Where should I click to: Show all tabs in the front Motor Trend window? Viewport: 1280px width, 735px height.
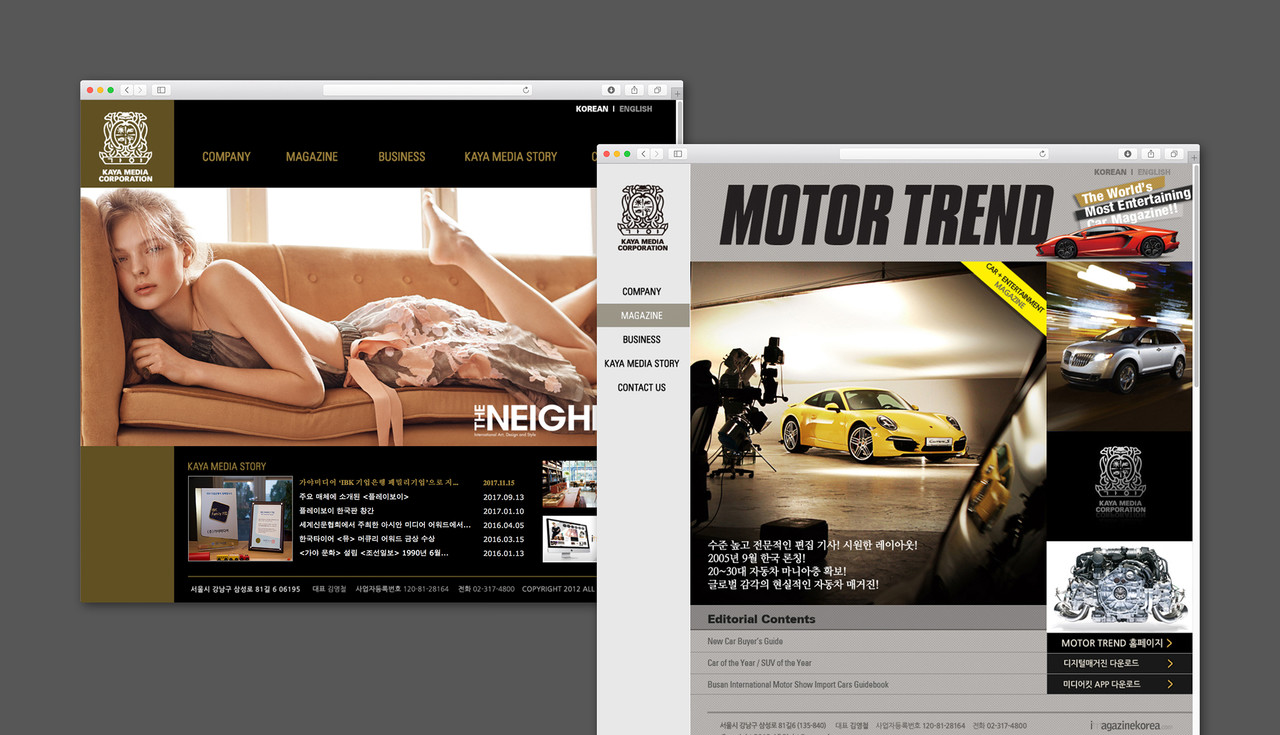pyautogui.click(x=1174, y=154)
